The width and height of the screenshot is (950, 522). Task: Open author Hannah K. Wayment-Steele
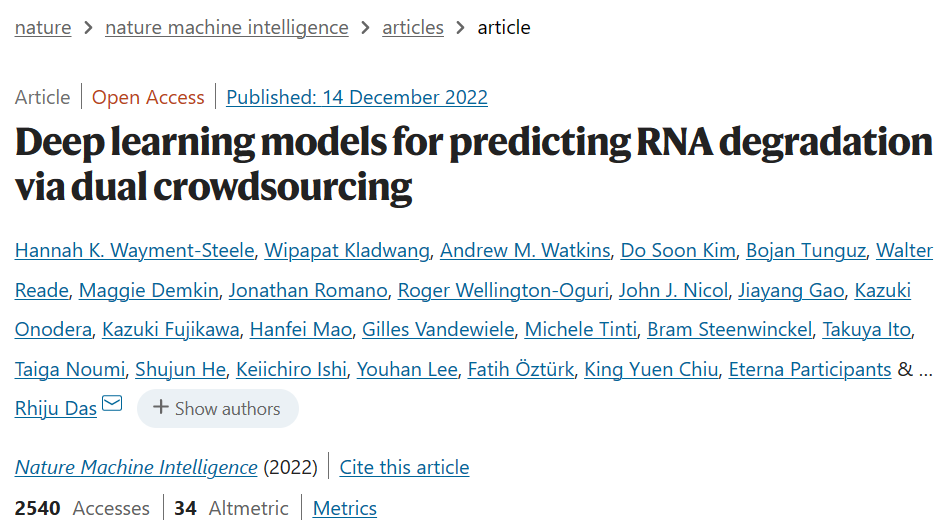coord(135,251)
